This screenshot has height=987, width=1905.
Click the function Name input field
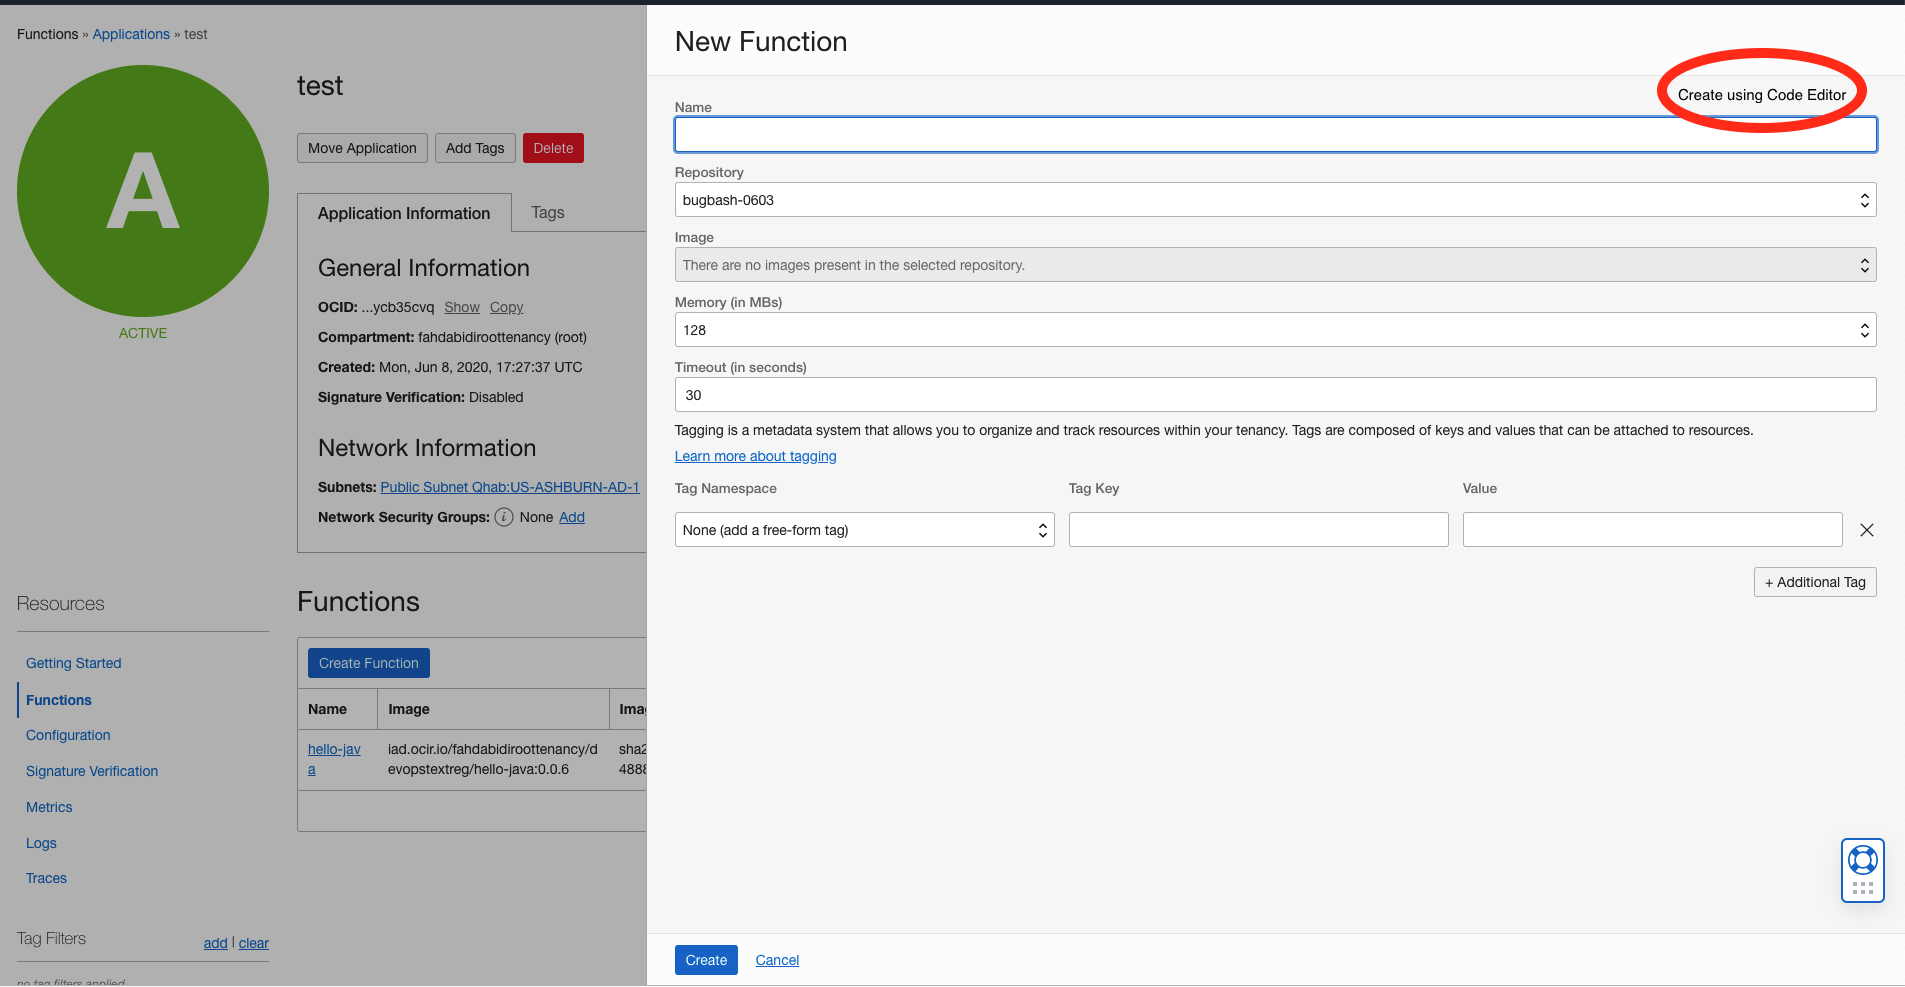coord(1274,134)
